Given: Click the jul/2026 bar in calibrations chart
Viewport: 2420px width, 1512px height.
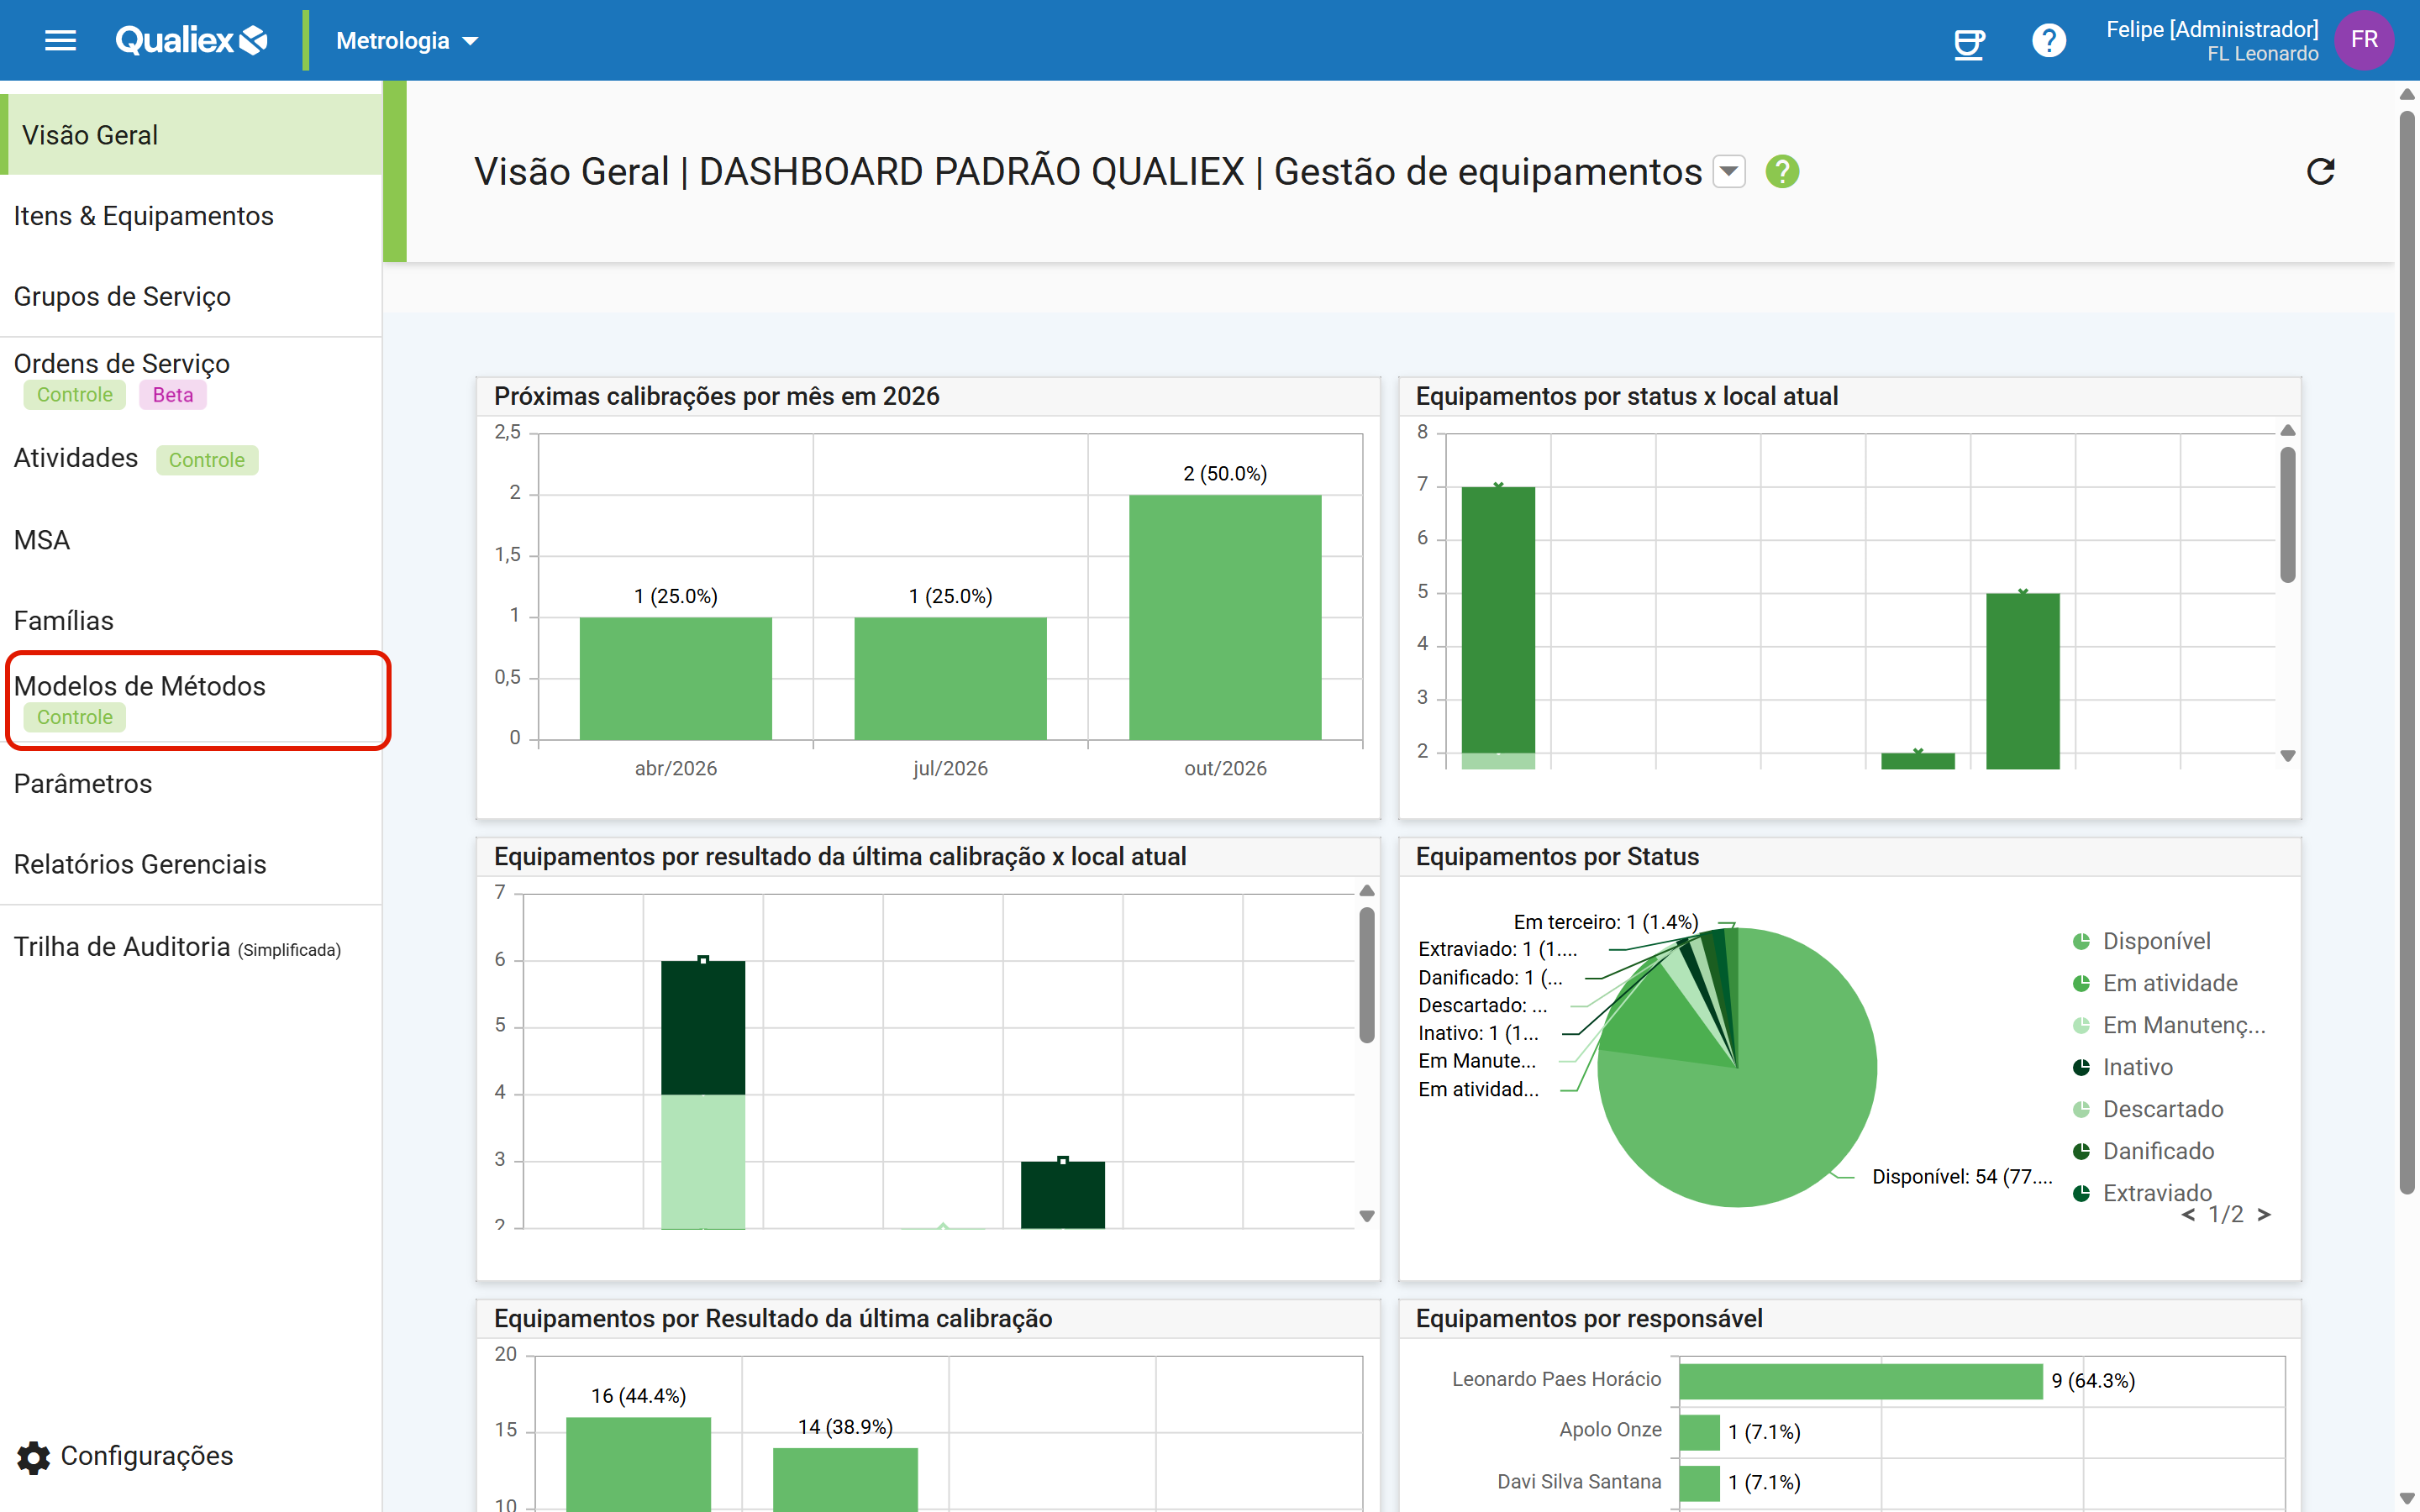Looking at the screenshot, I should pyautogui.click(x=950, y=678).
